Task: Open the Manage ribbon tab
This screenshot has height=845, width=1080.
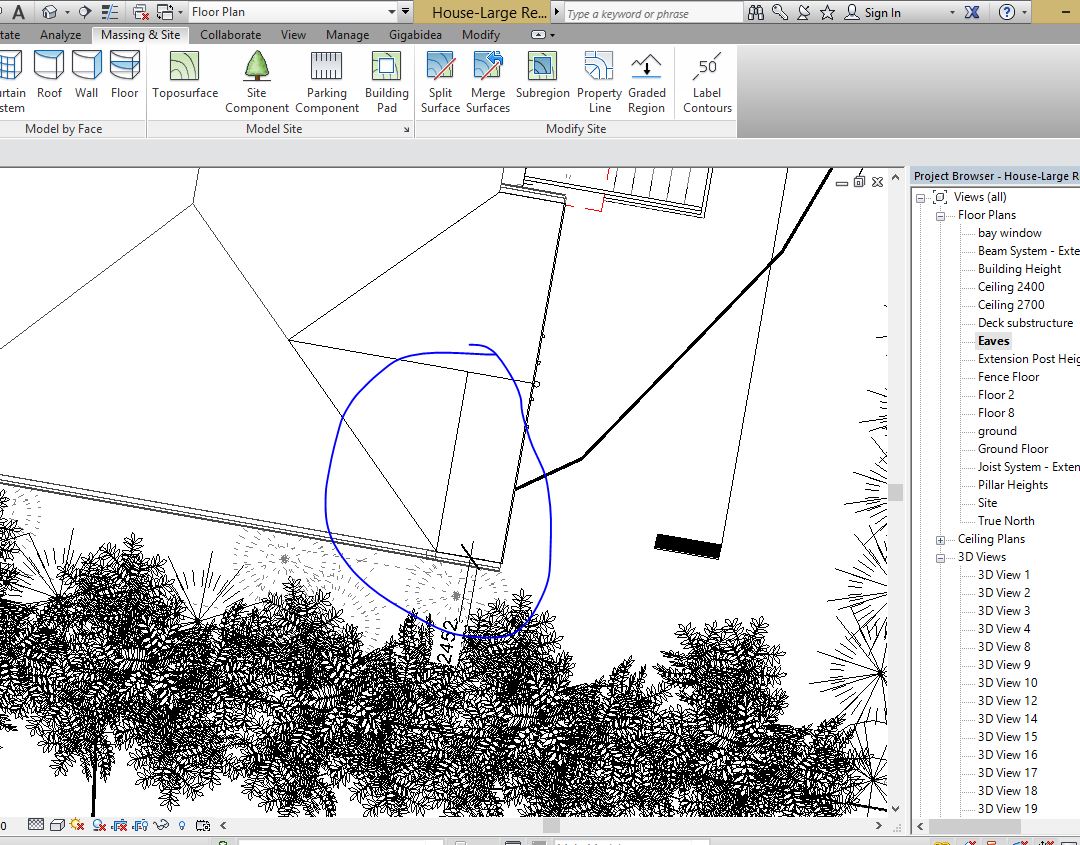Action: click(x=347, y=35)
